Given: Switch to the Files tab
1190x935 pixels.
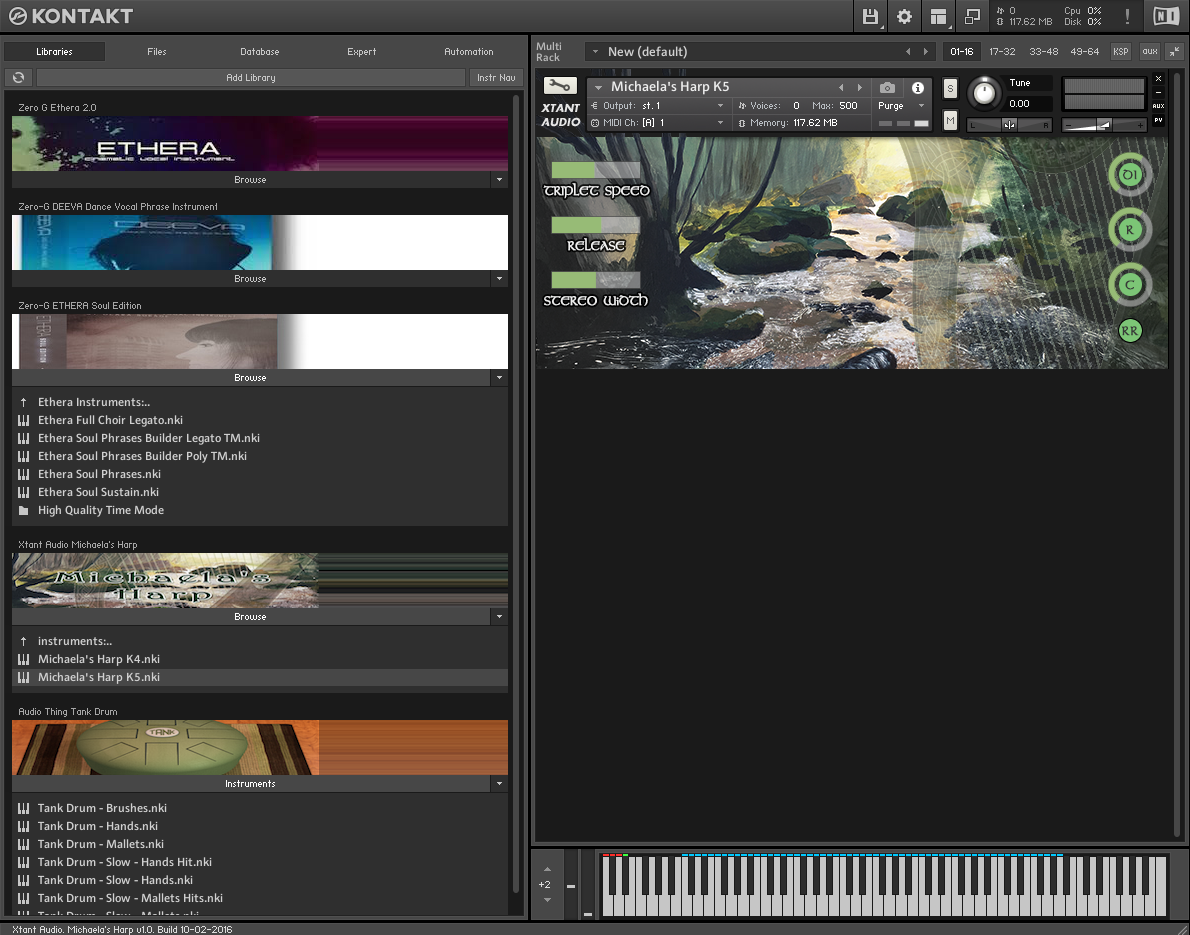Looking at the screenshot, I should click(x=157, y=52).
